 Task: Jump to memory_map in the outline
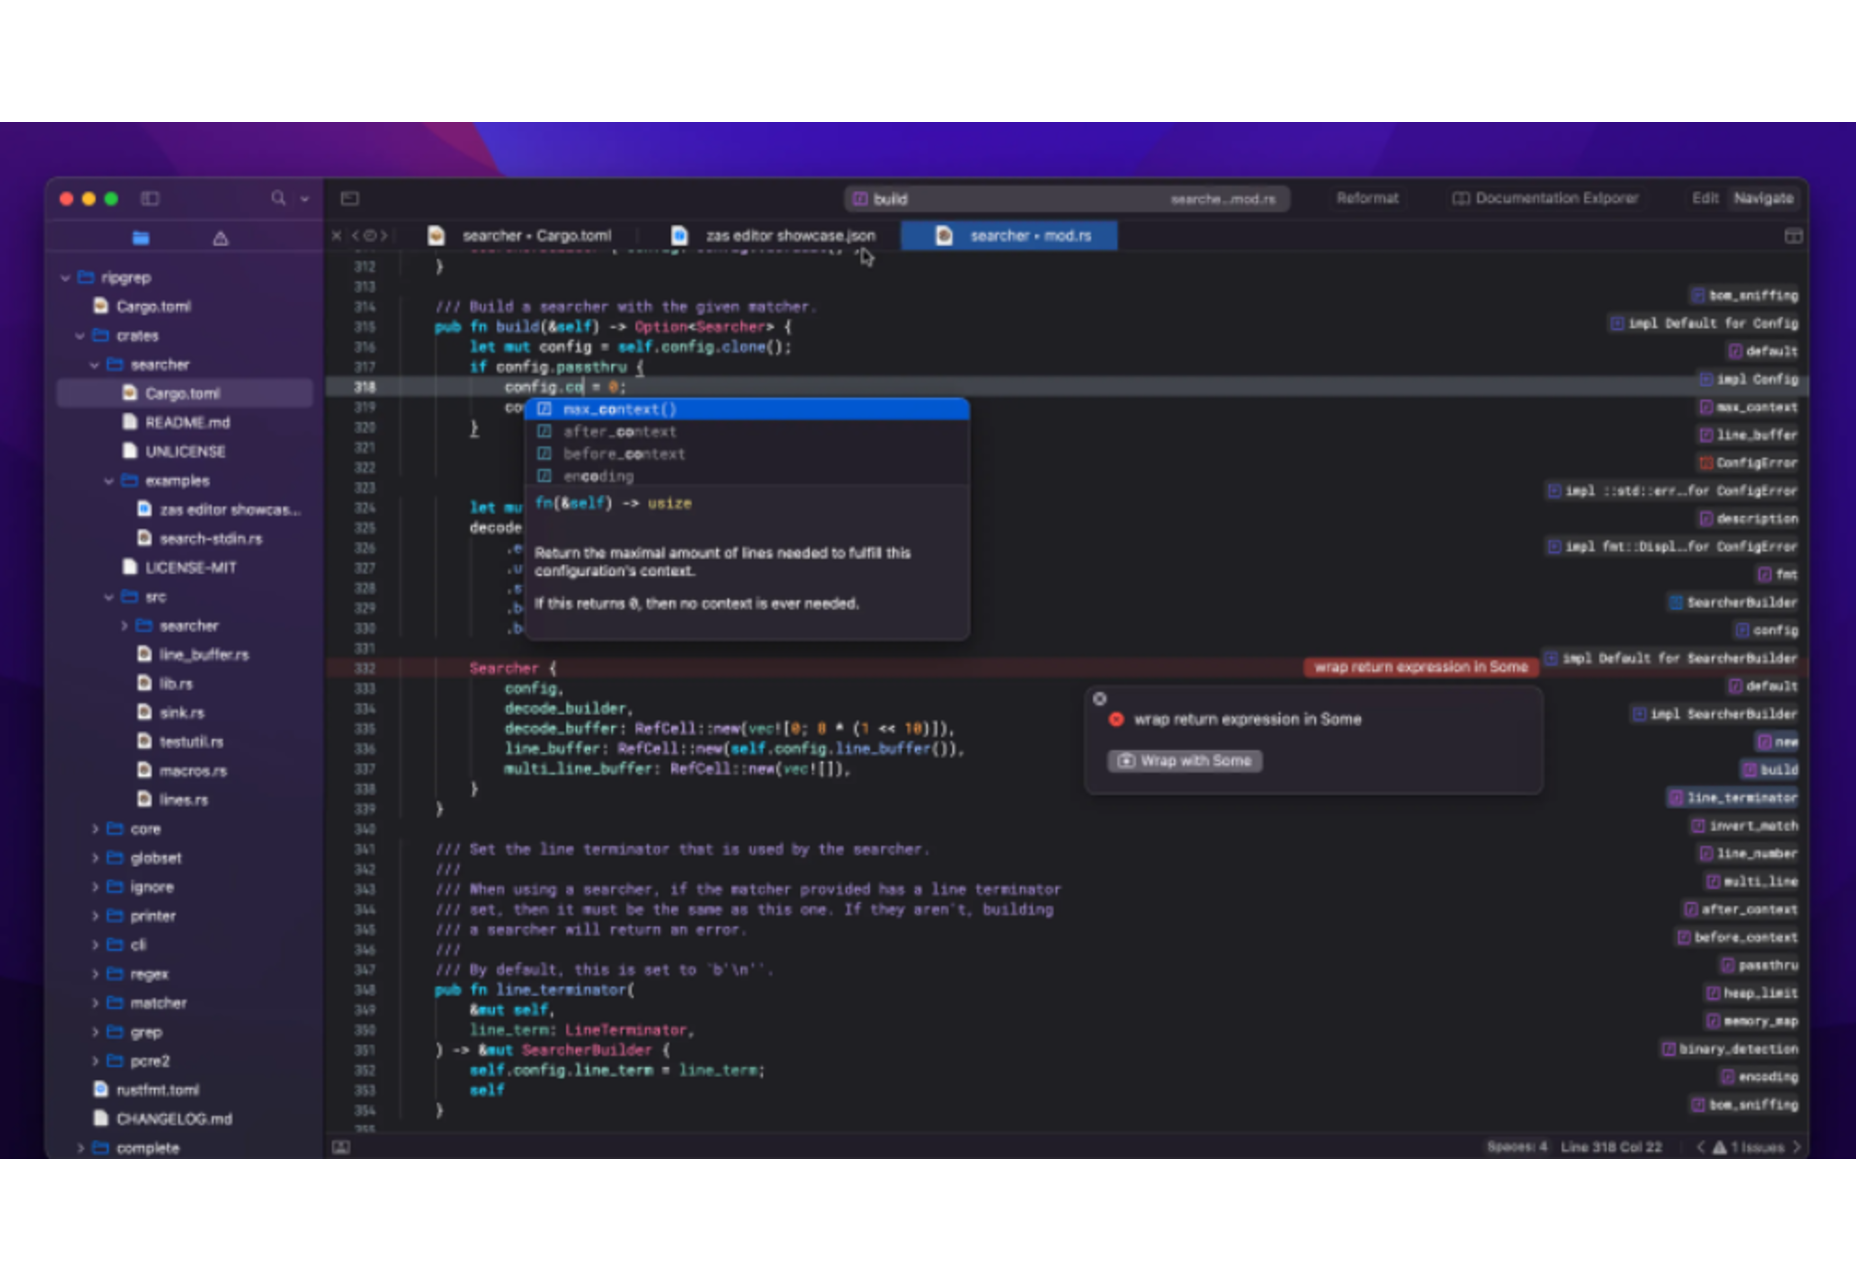tap(1751, 1021)
